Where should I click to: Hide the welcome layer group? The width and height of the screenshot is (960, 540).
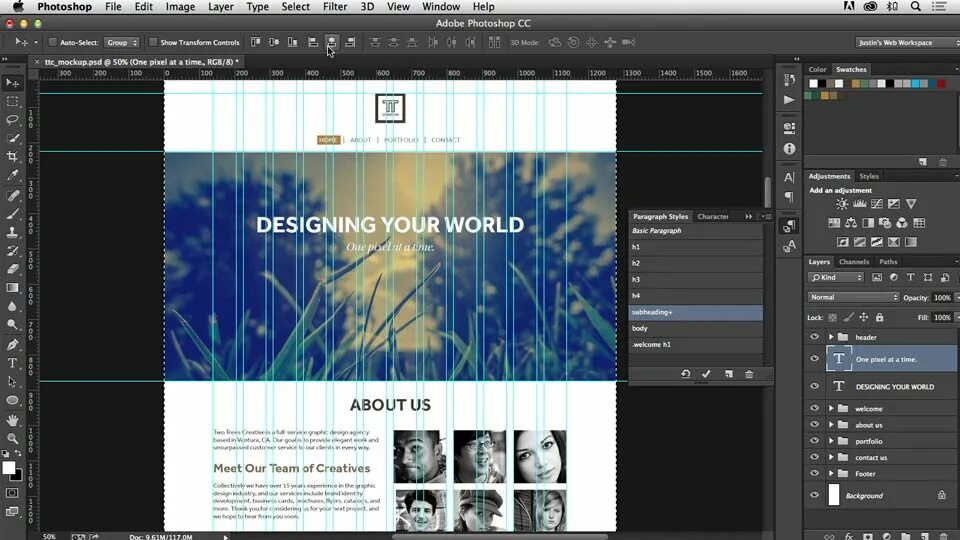click(814, 408)
